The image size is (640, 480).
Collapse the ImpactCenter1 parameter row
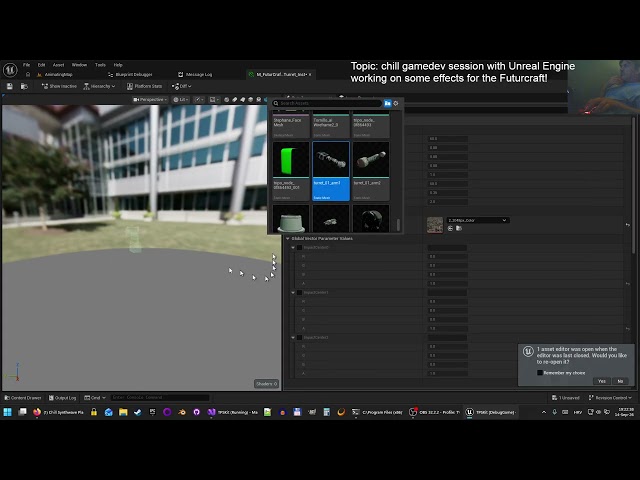point(293,292)
